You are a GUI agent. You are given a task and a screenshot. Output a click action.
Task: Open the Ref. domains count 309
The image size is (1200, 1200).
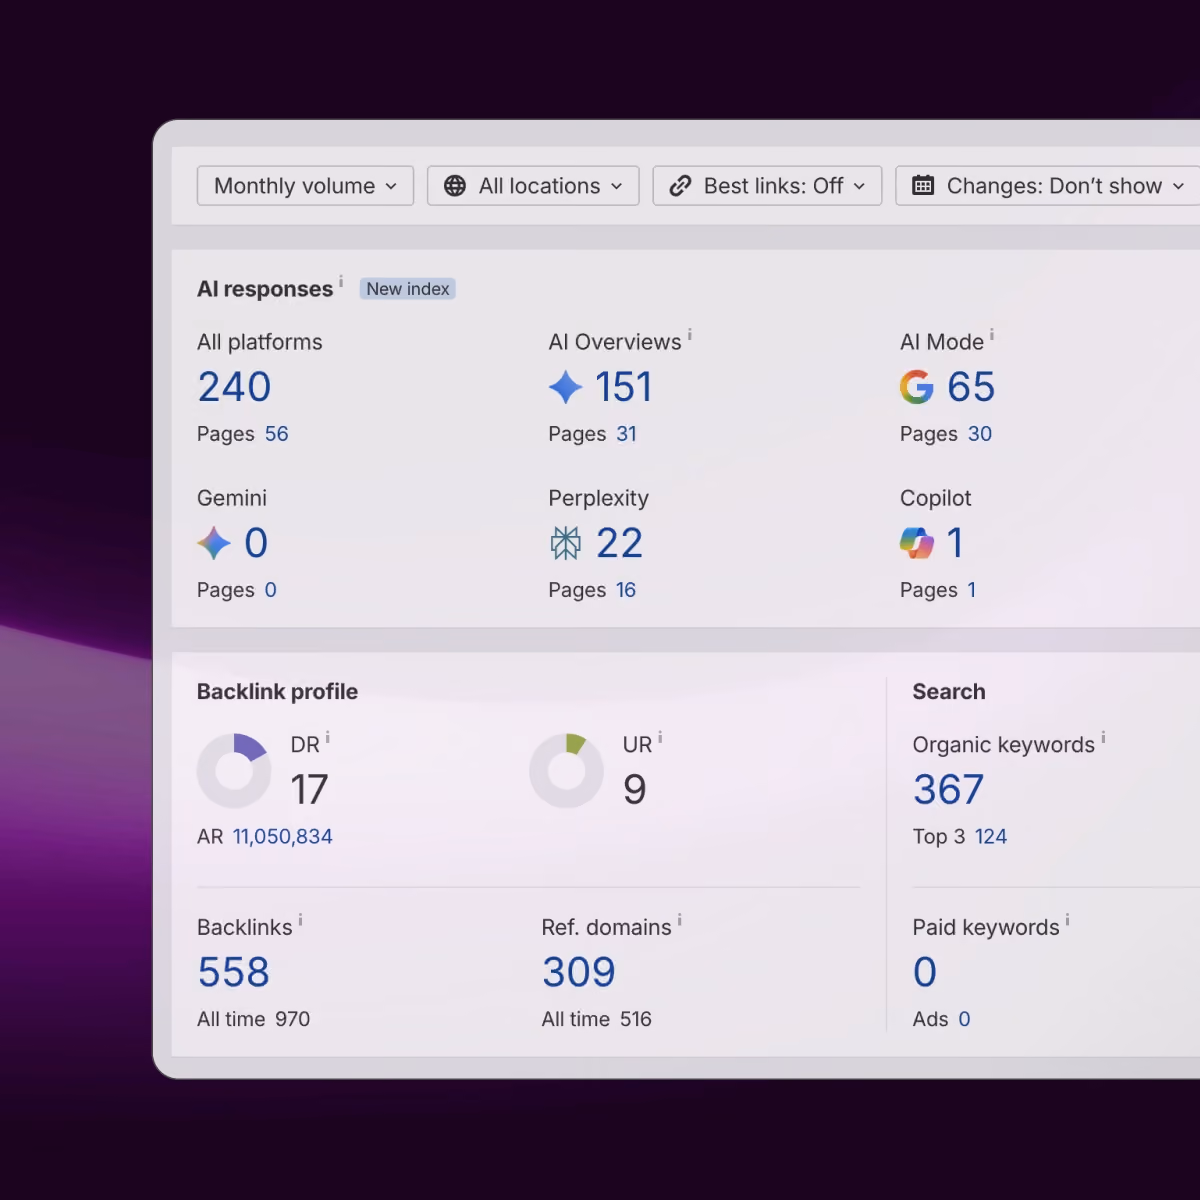579,972
